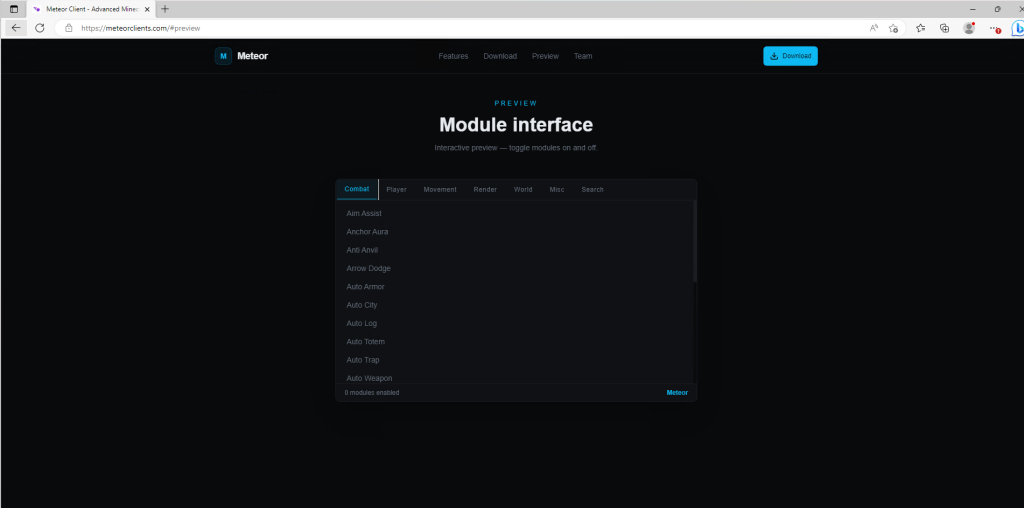
Task: Click the 'Module interface' heading
Action: click(516, 124)
